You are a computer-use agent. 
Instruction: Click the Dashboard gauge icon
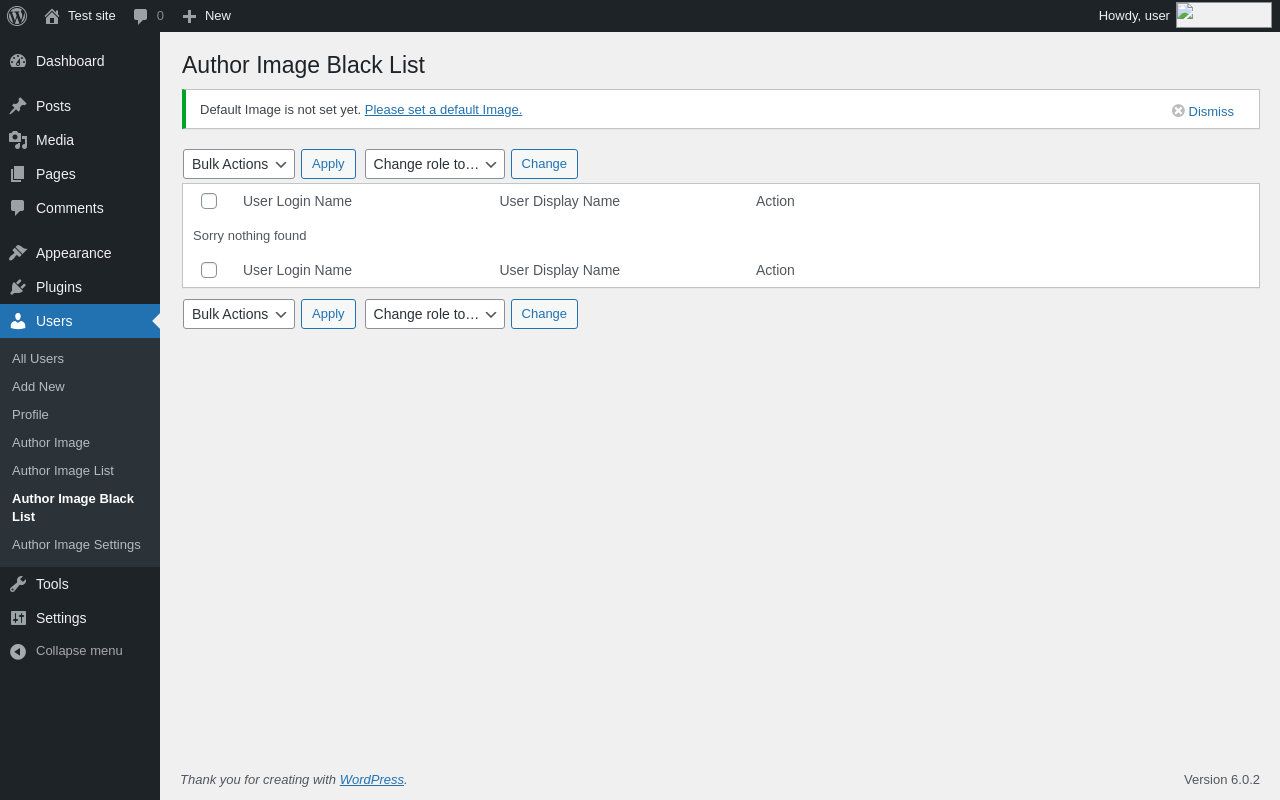click(x=18, y=61)
